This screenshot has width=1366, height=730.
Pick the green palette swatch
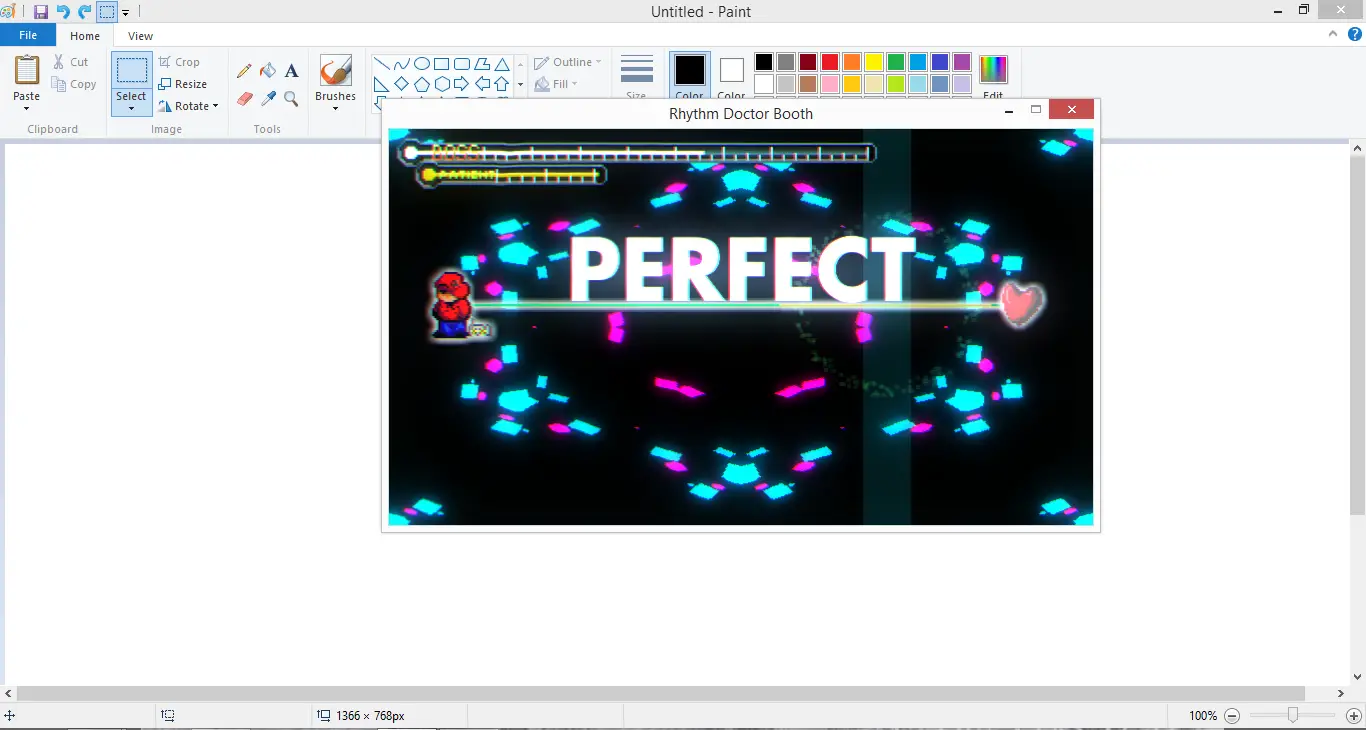click(896, 62)
